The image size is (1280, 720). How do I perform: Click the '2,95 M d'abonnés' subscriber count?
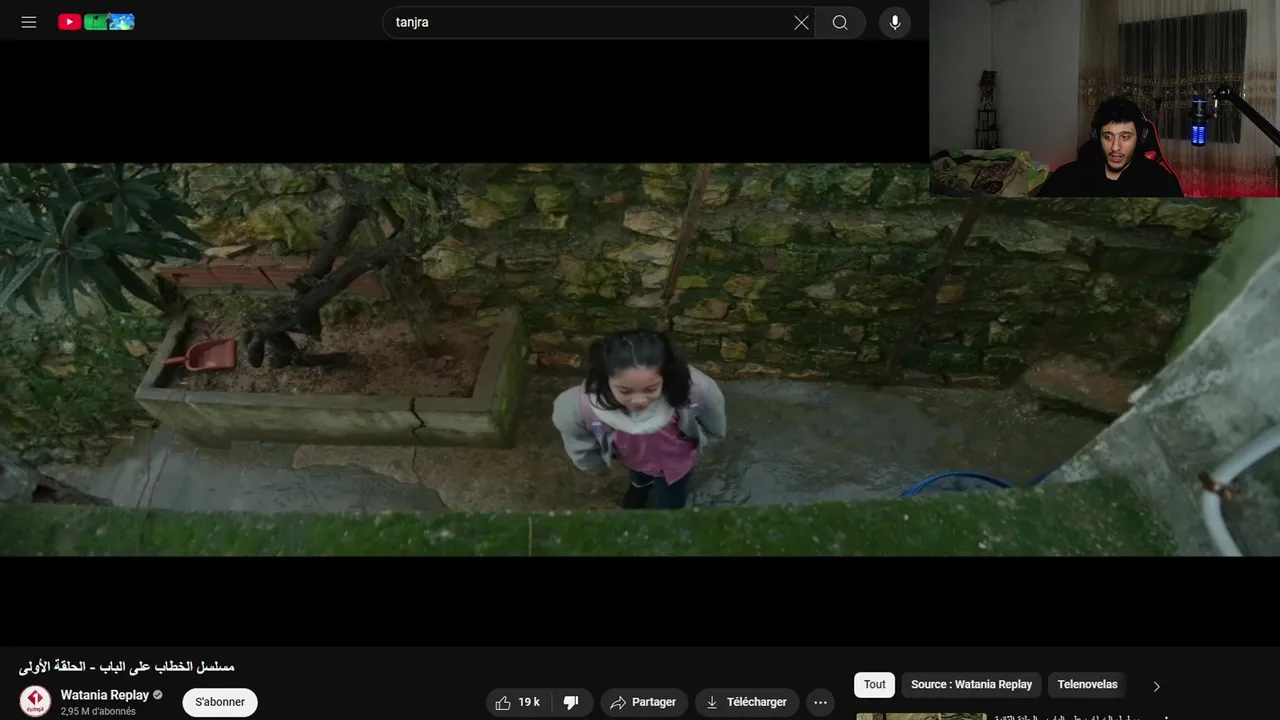coord(98,712)
